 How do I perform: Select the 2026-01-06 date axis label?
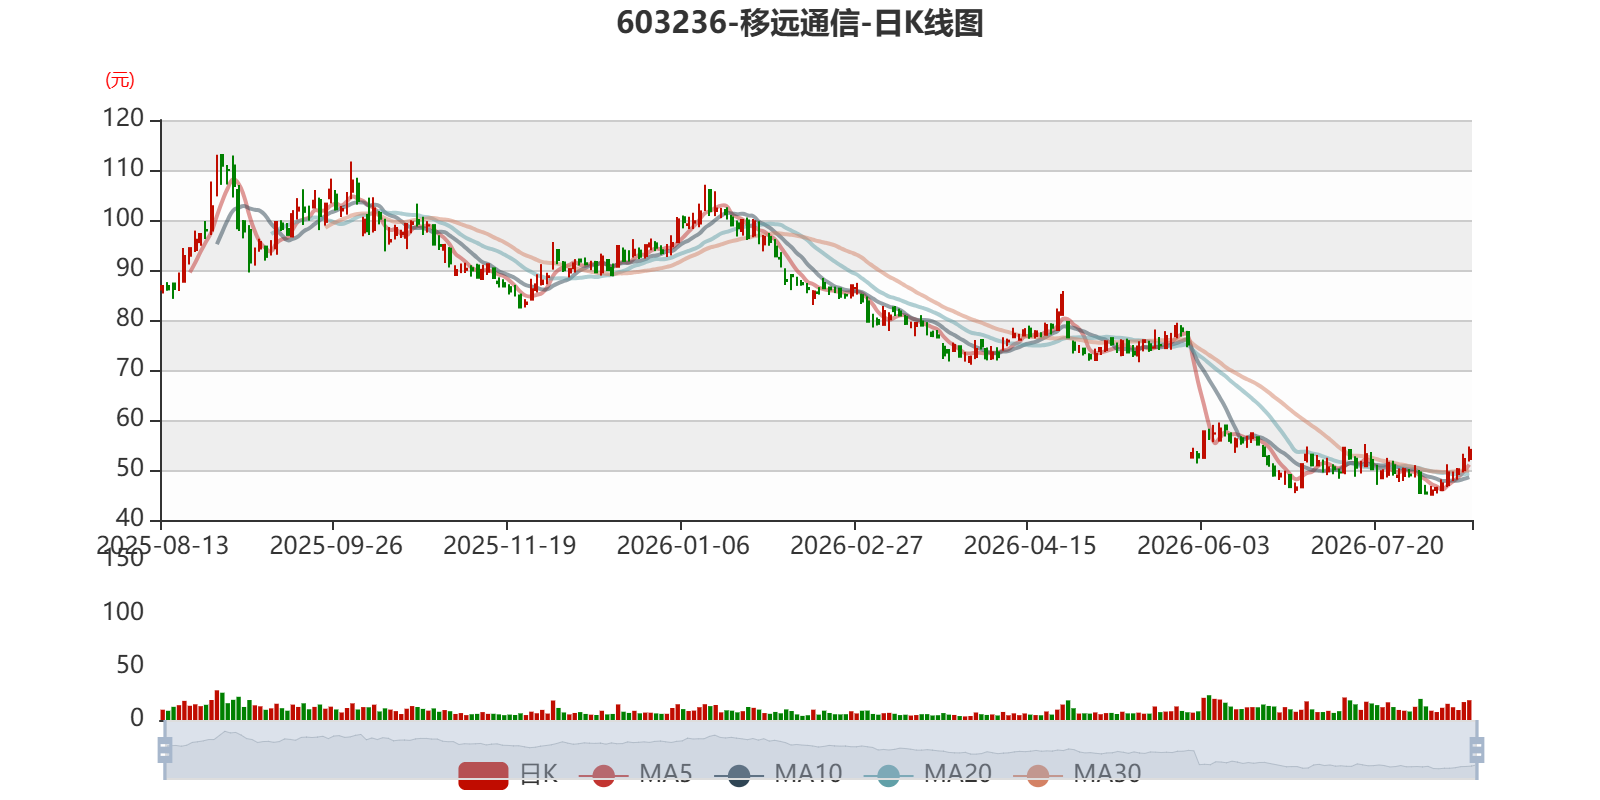683,546
